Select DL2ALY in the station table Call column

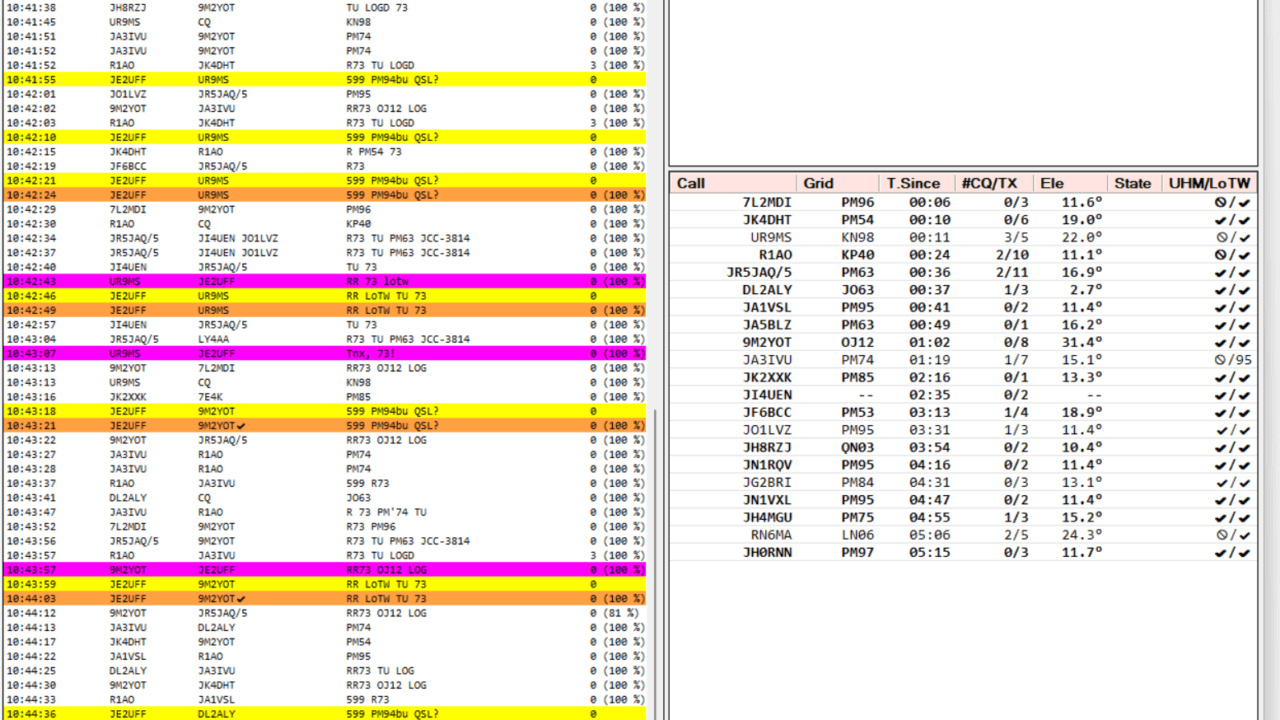[x=767, y=290]
